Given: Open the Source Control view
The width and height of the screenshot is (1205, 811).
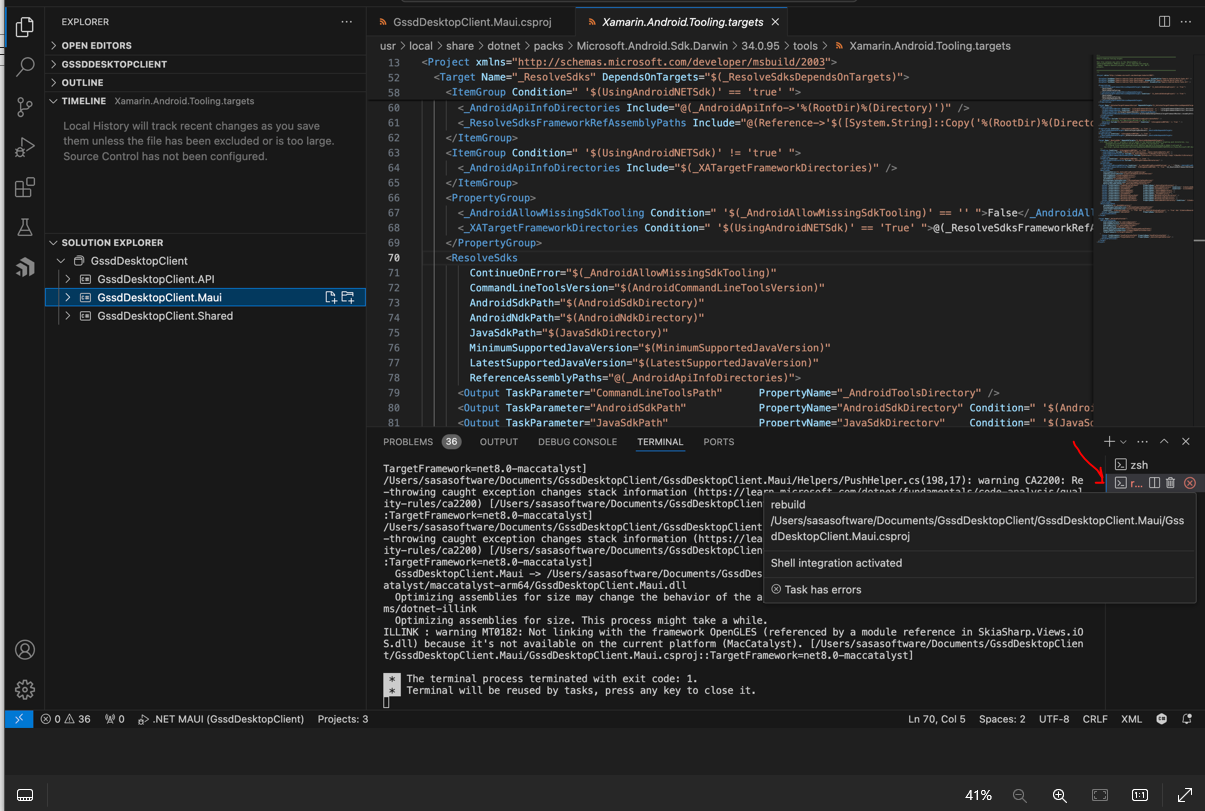Looking at the screenshot, I should coord(25,107).
